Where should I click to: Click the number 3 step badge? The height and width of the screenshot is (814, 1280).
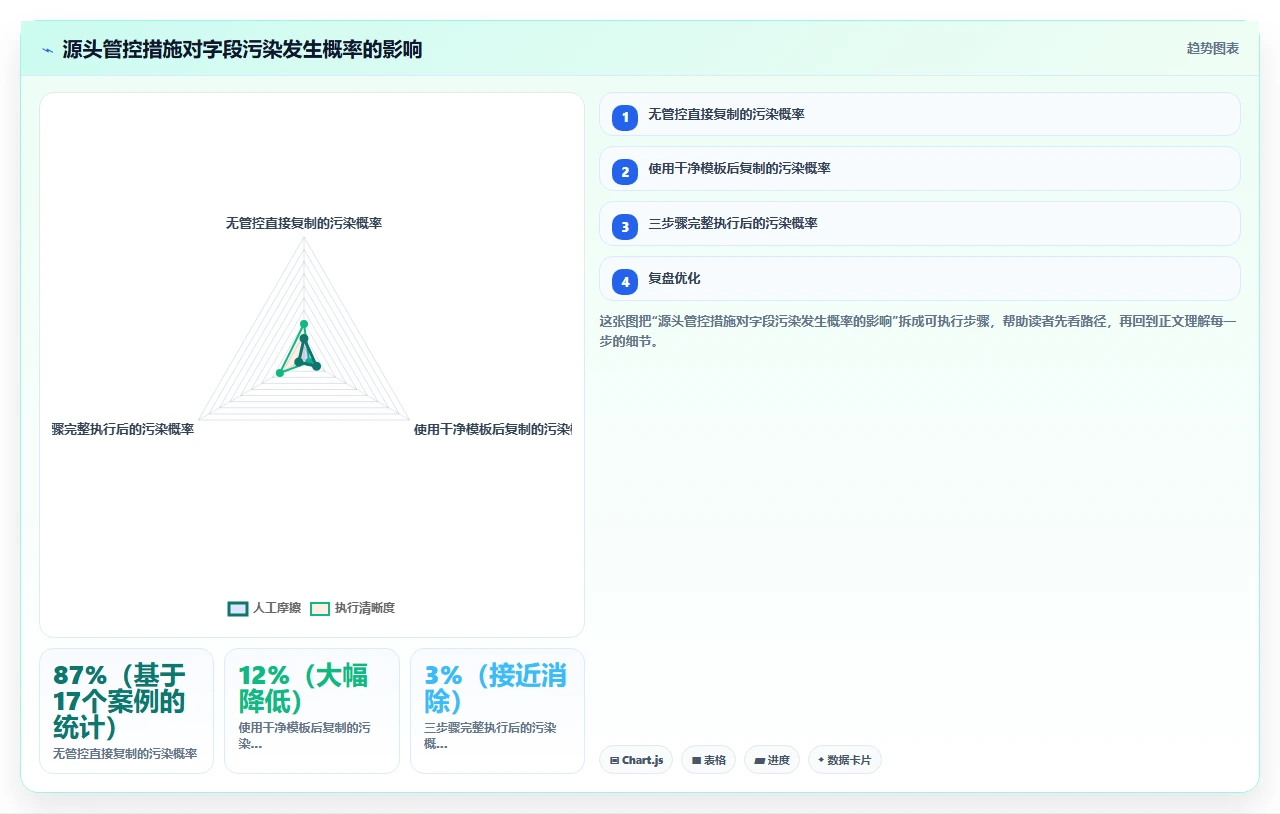click(625, 227)
